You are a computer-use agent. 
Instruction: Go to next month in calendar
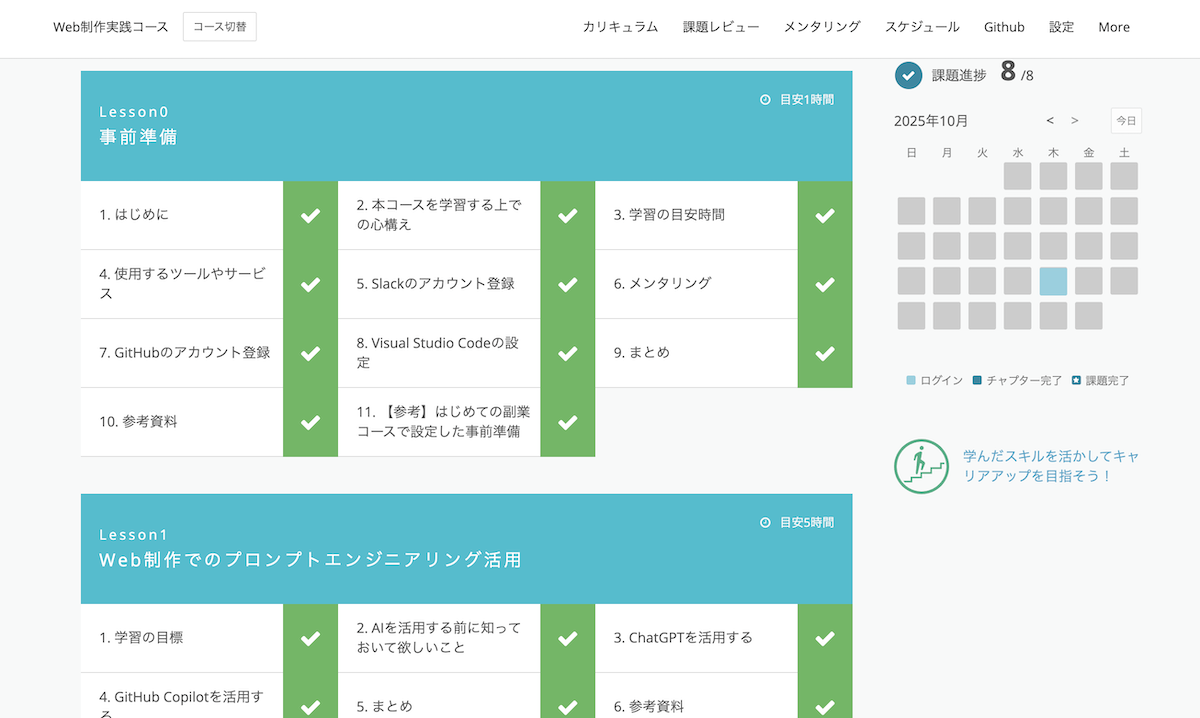point(1075,121)
